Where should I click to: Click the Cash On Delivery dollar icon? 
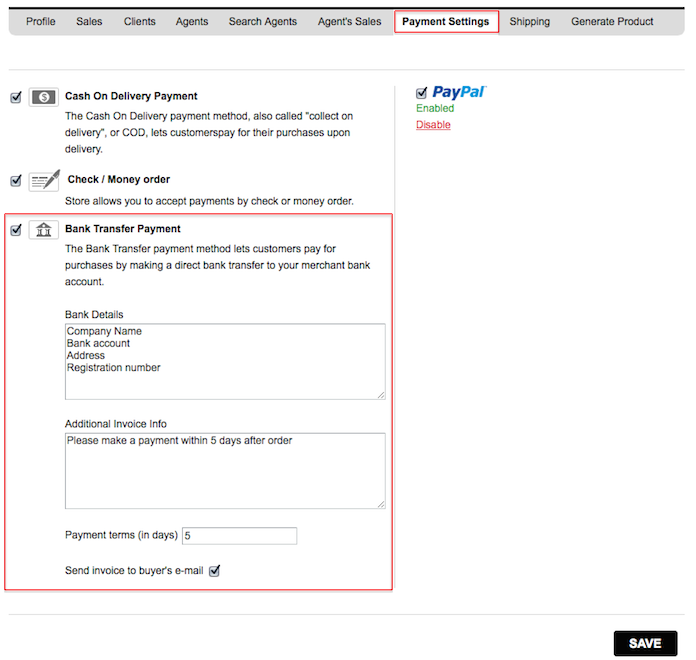click(x=44, y=97)
